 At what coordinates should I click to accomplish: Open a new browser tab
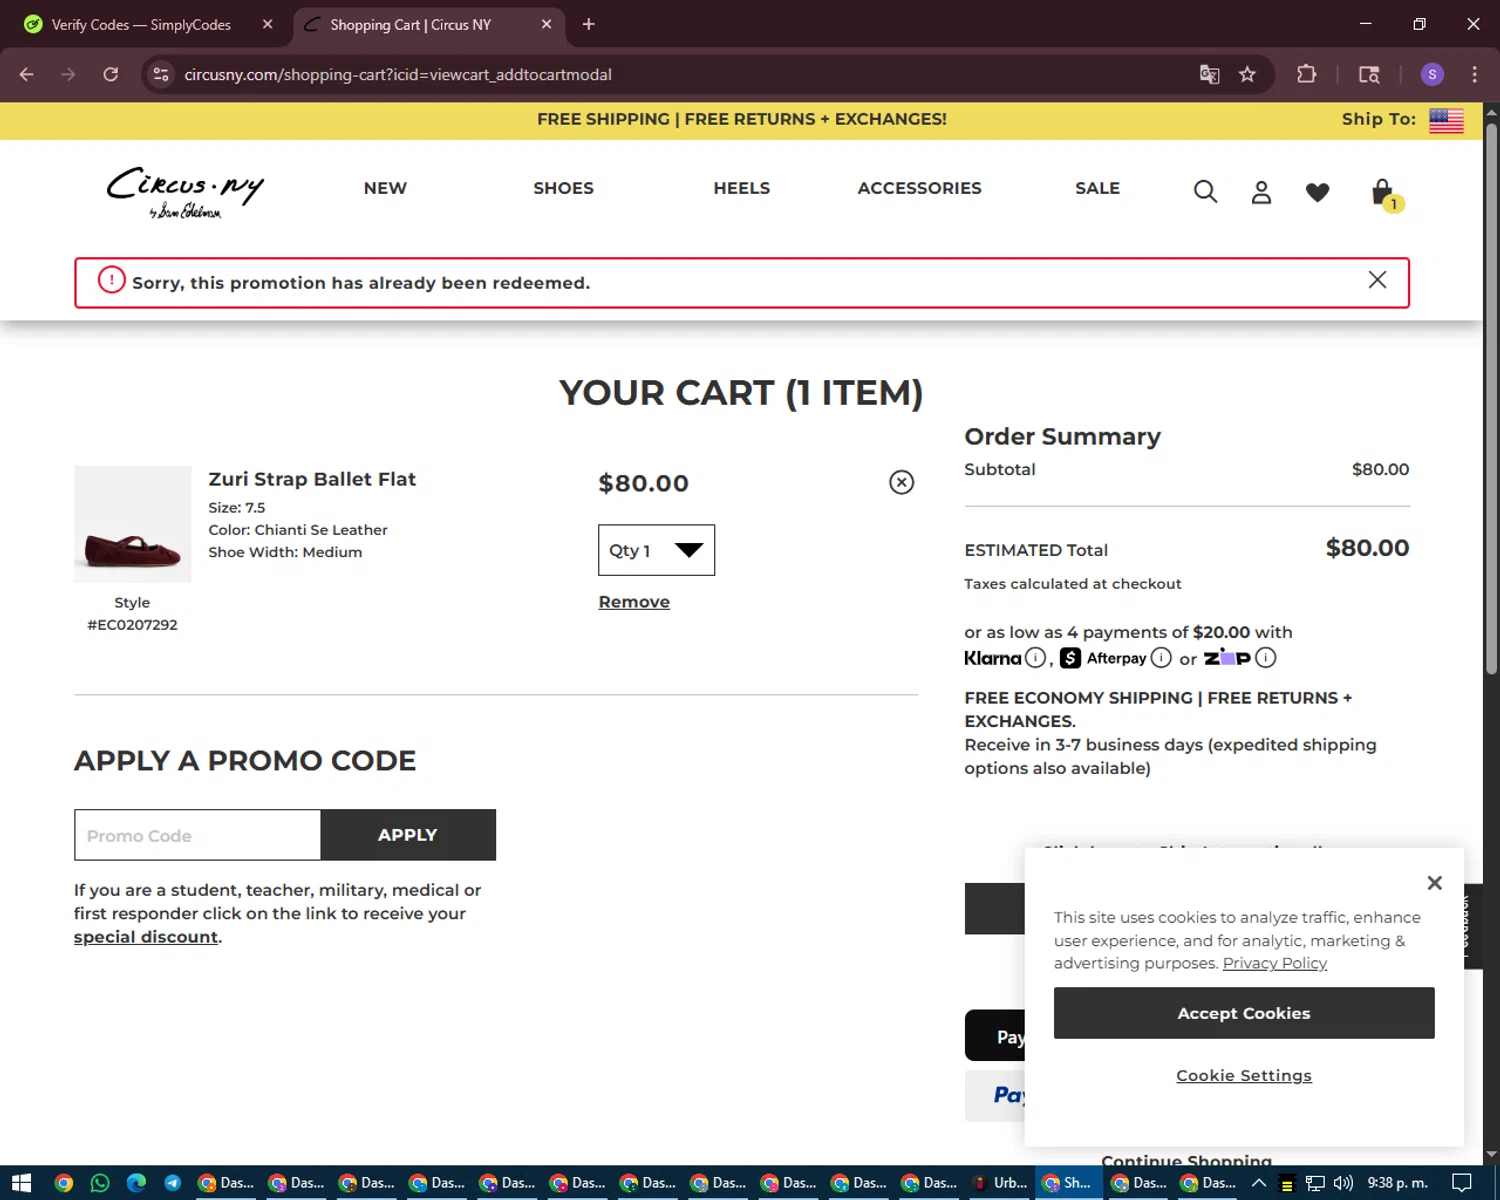588,24
